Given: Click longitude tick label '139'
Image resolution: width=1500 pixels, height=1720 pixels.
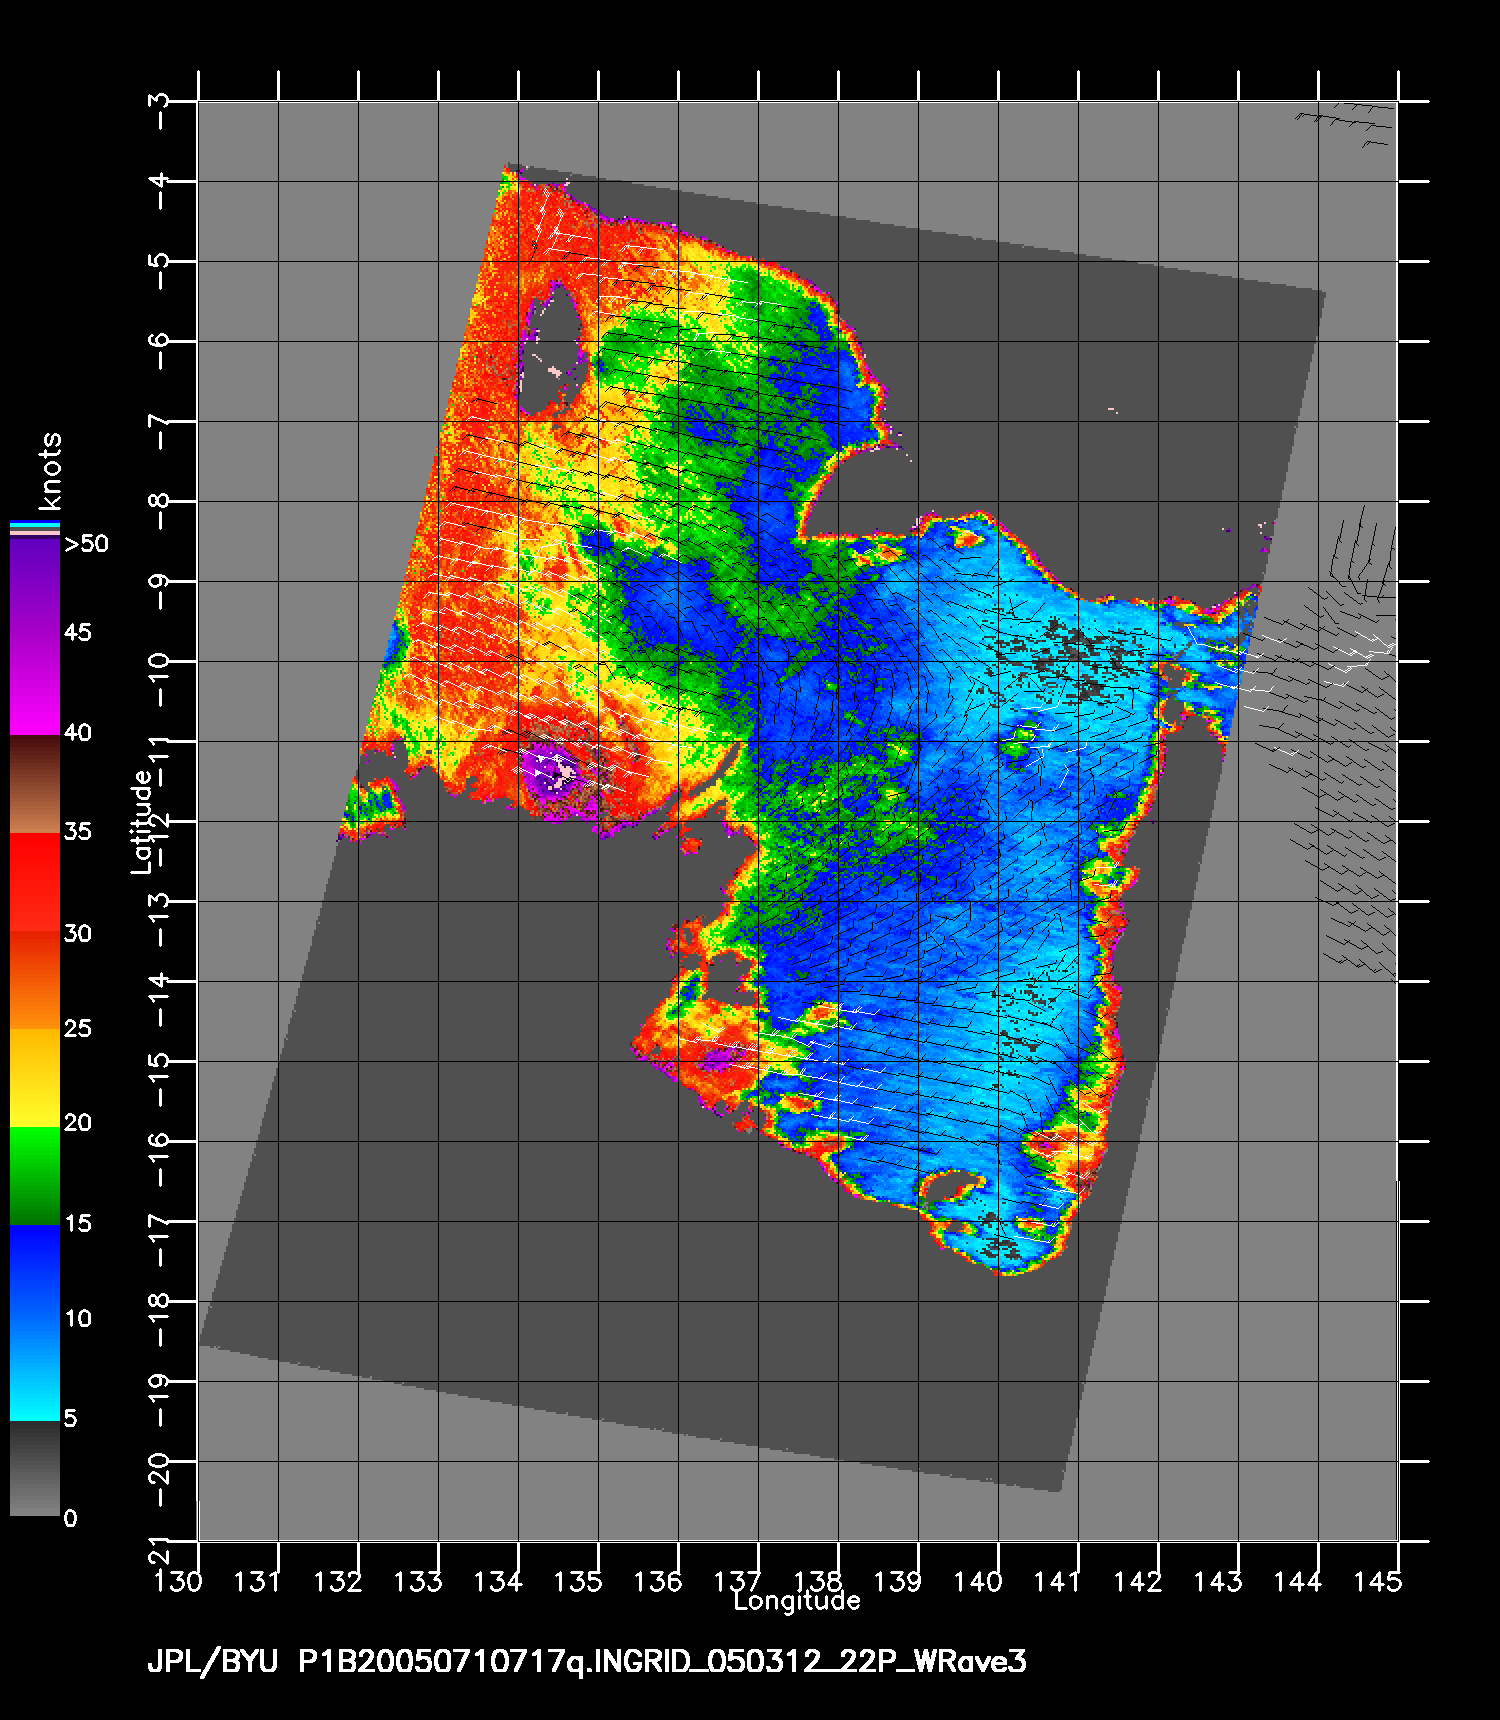Looking at the screenshot, I should point(897,1581).
